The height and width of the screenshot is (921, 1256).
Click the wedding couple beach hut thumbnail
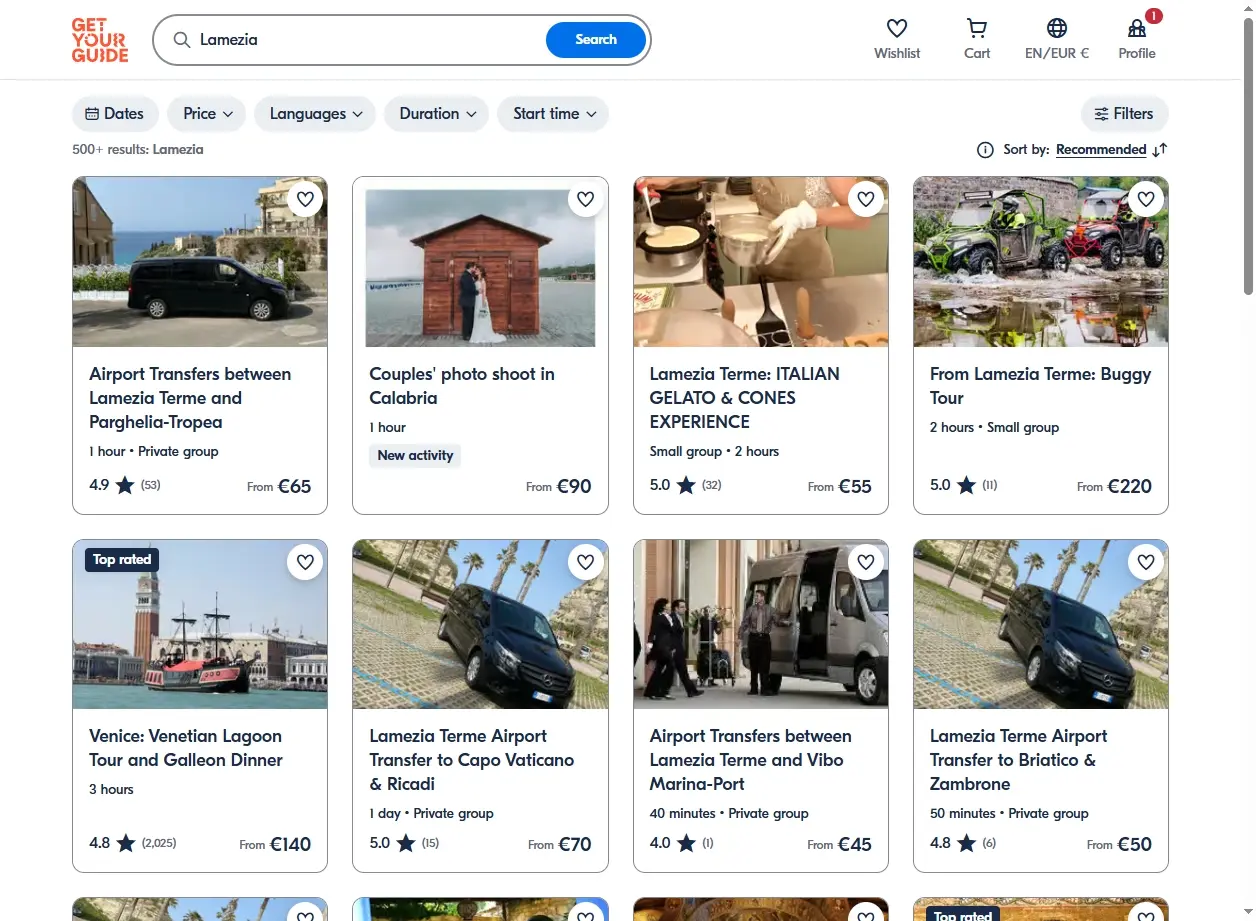(480, 262)
